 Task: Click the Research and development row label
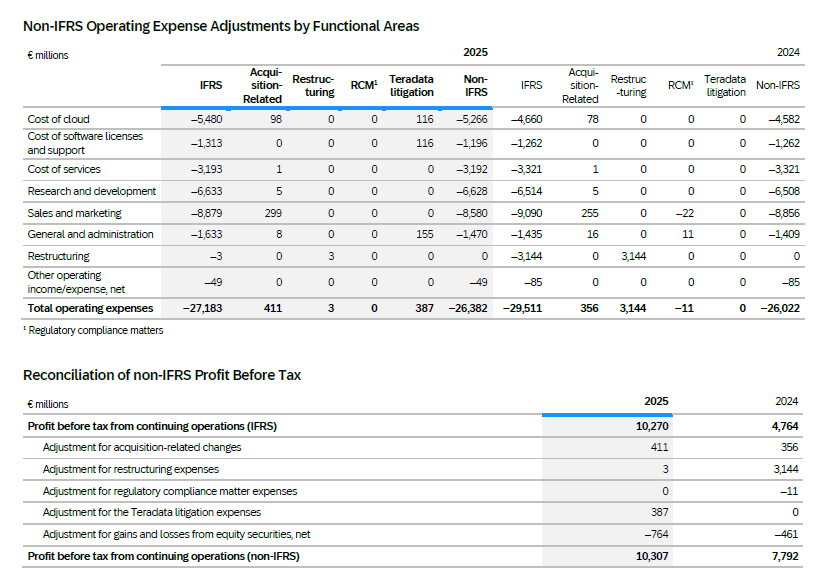[x=91, y=191]
